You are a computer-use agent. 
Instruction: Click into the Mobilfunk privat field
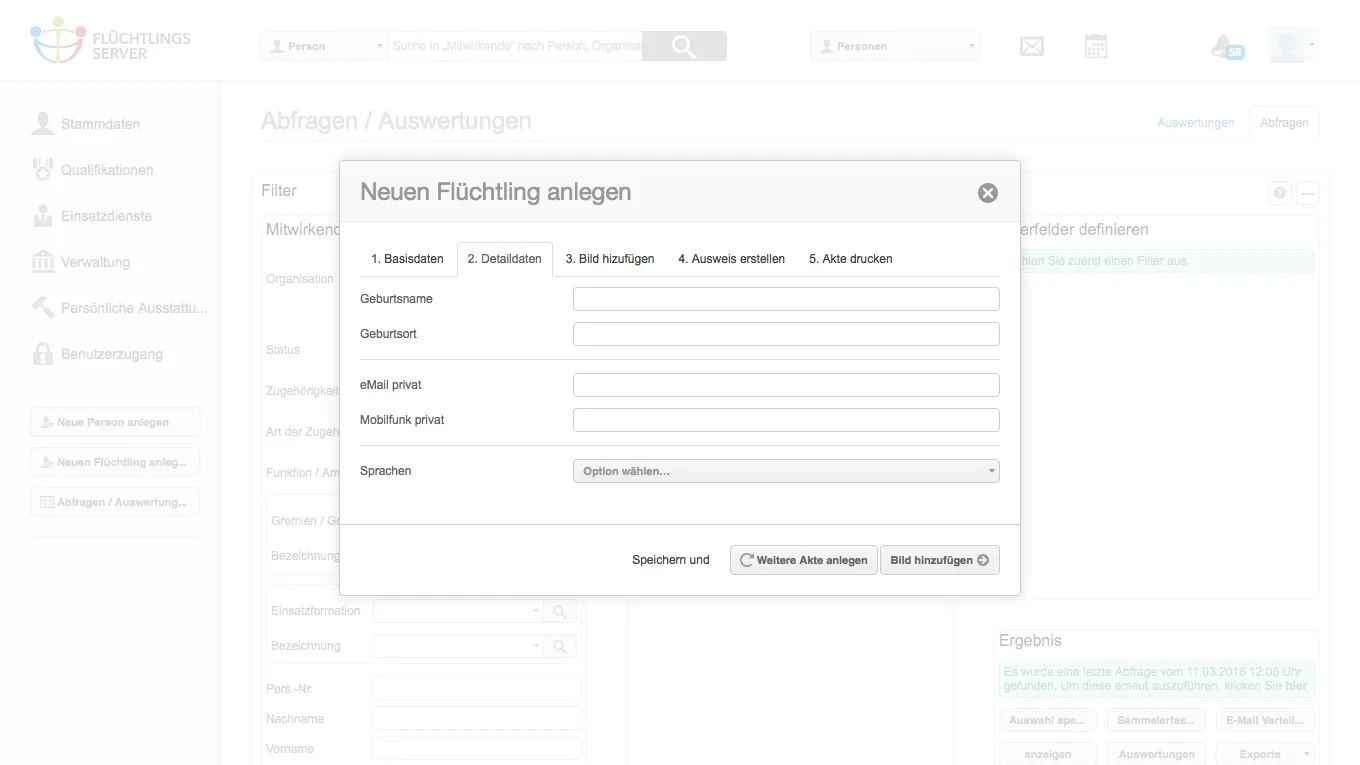click(x=786, y=420)
